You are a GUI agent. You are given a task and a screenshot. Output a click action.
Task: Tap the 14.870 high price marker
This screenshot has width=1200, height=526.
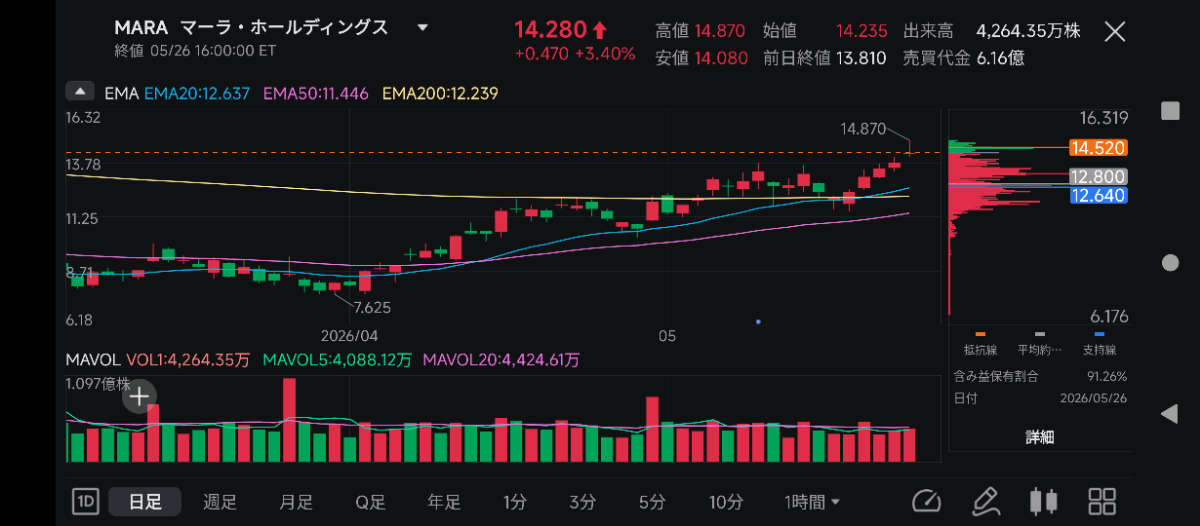click(863, 129)
